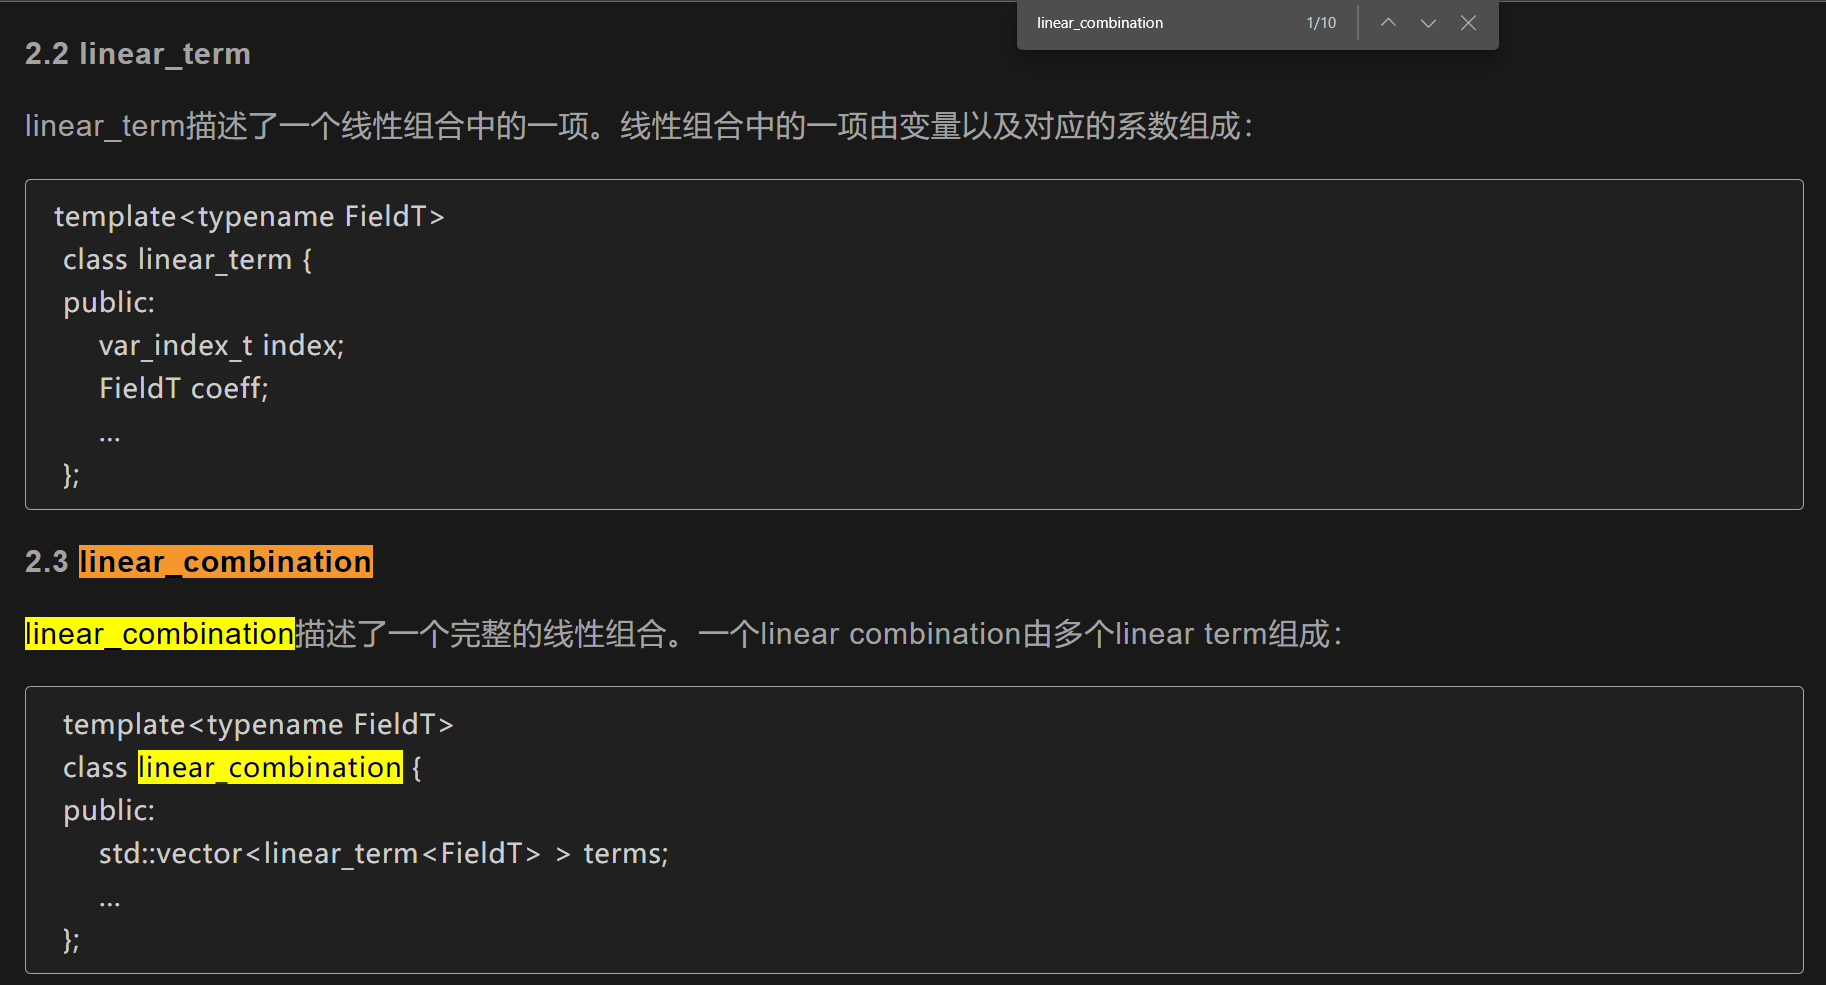The width and height of the screenshot is (1826, 985).
Task: Click the std::vector terms code line
Action: (x=383, y=853)
